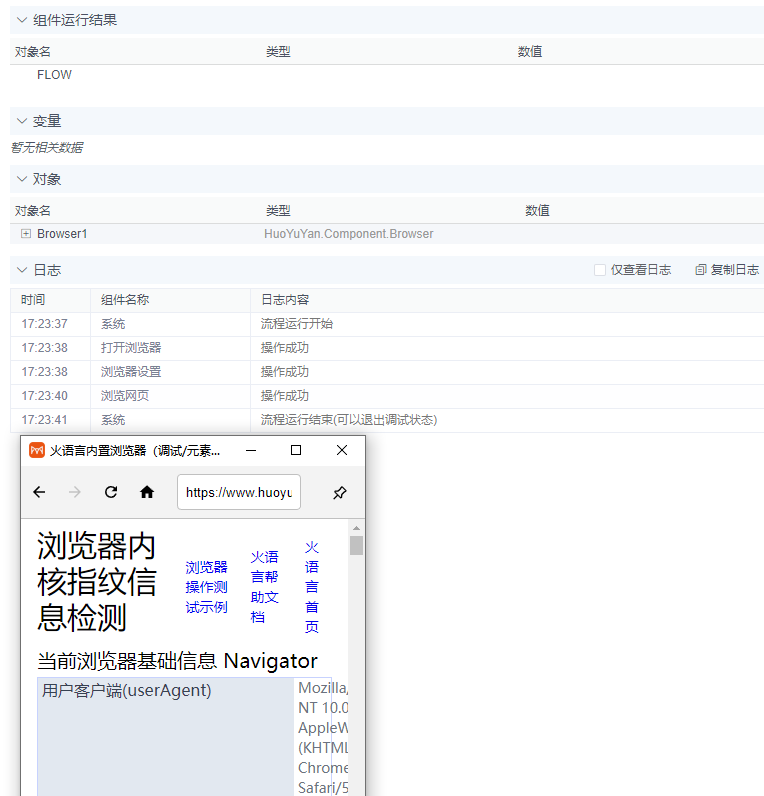The height and width of the screenshot is (796, 764).
Task: Pin the built-in browser window
Action: click(340, 492)
